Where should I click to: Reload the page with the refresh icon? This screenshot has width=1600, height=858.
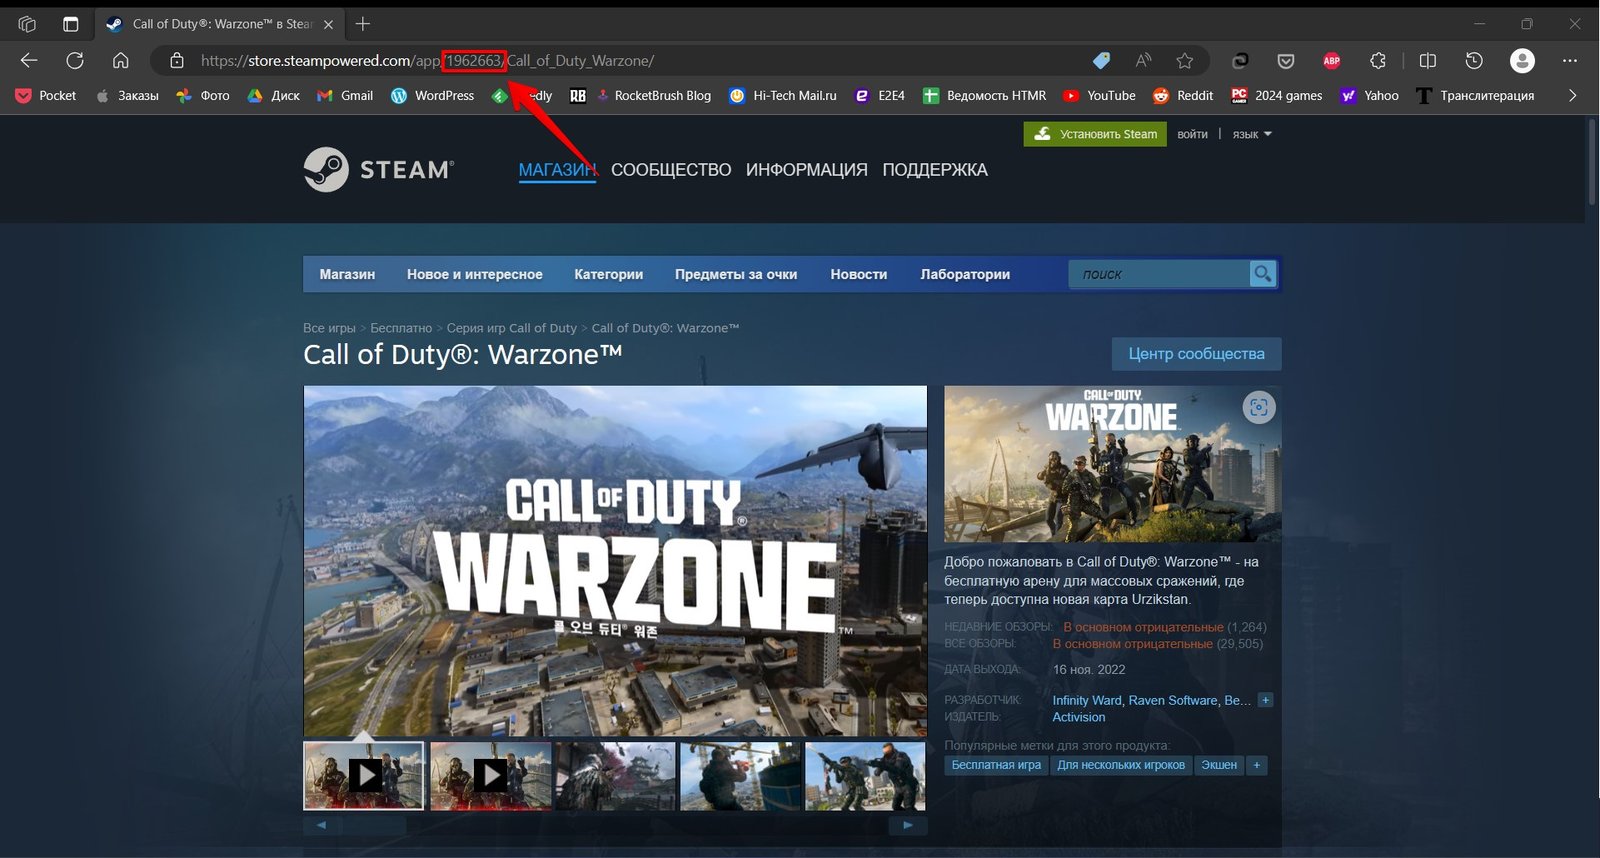(75, 61)
